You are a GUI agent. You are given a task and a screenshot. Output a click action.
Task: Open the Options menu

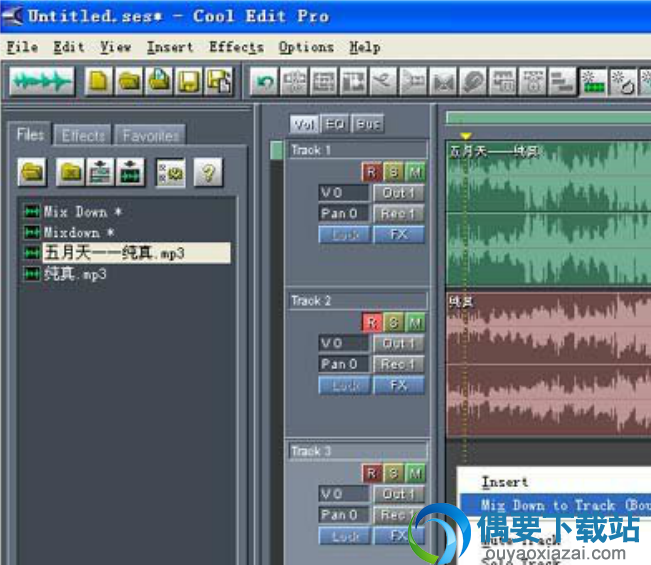point(306,47)
